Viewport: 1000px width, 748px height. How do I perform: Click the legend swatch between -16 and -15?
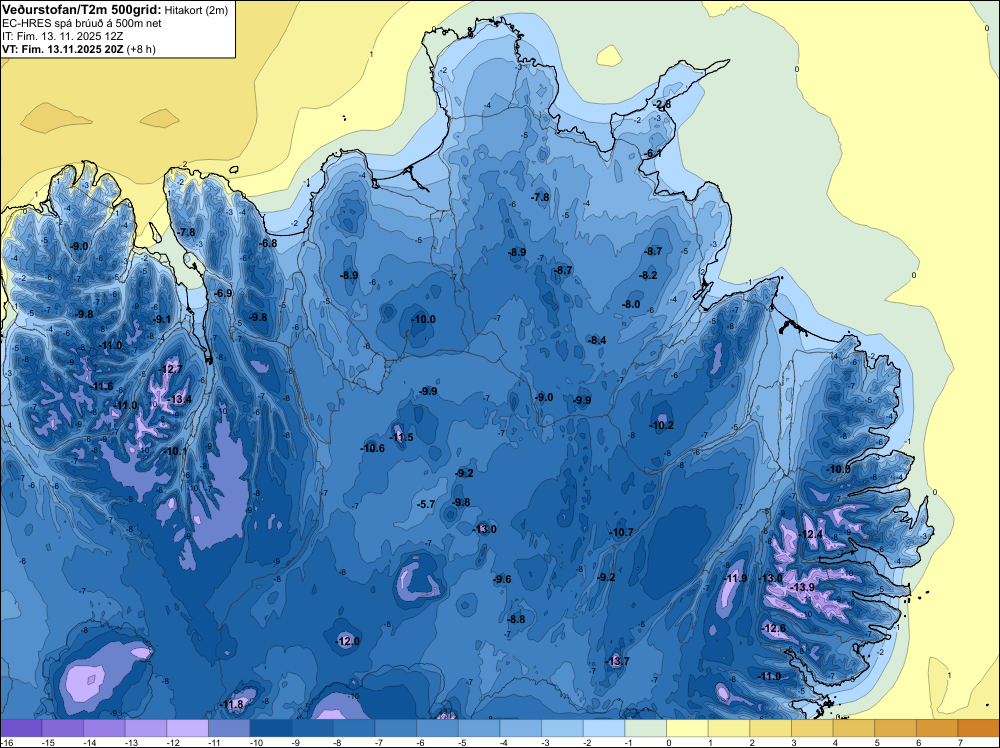tap(21, 728)
